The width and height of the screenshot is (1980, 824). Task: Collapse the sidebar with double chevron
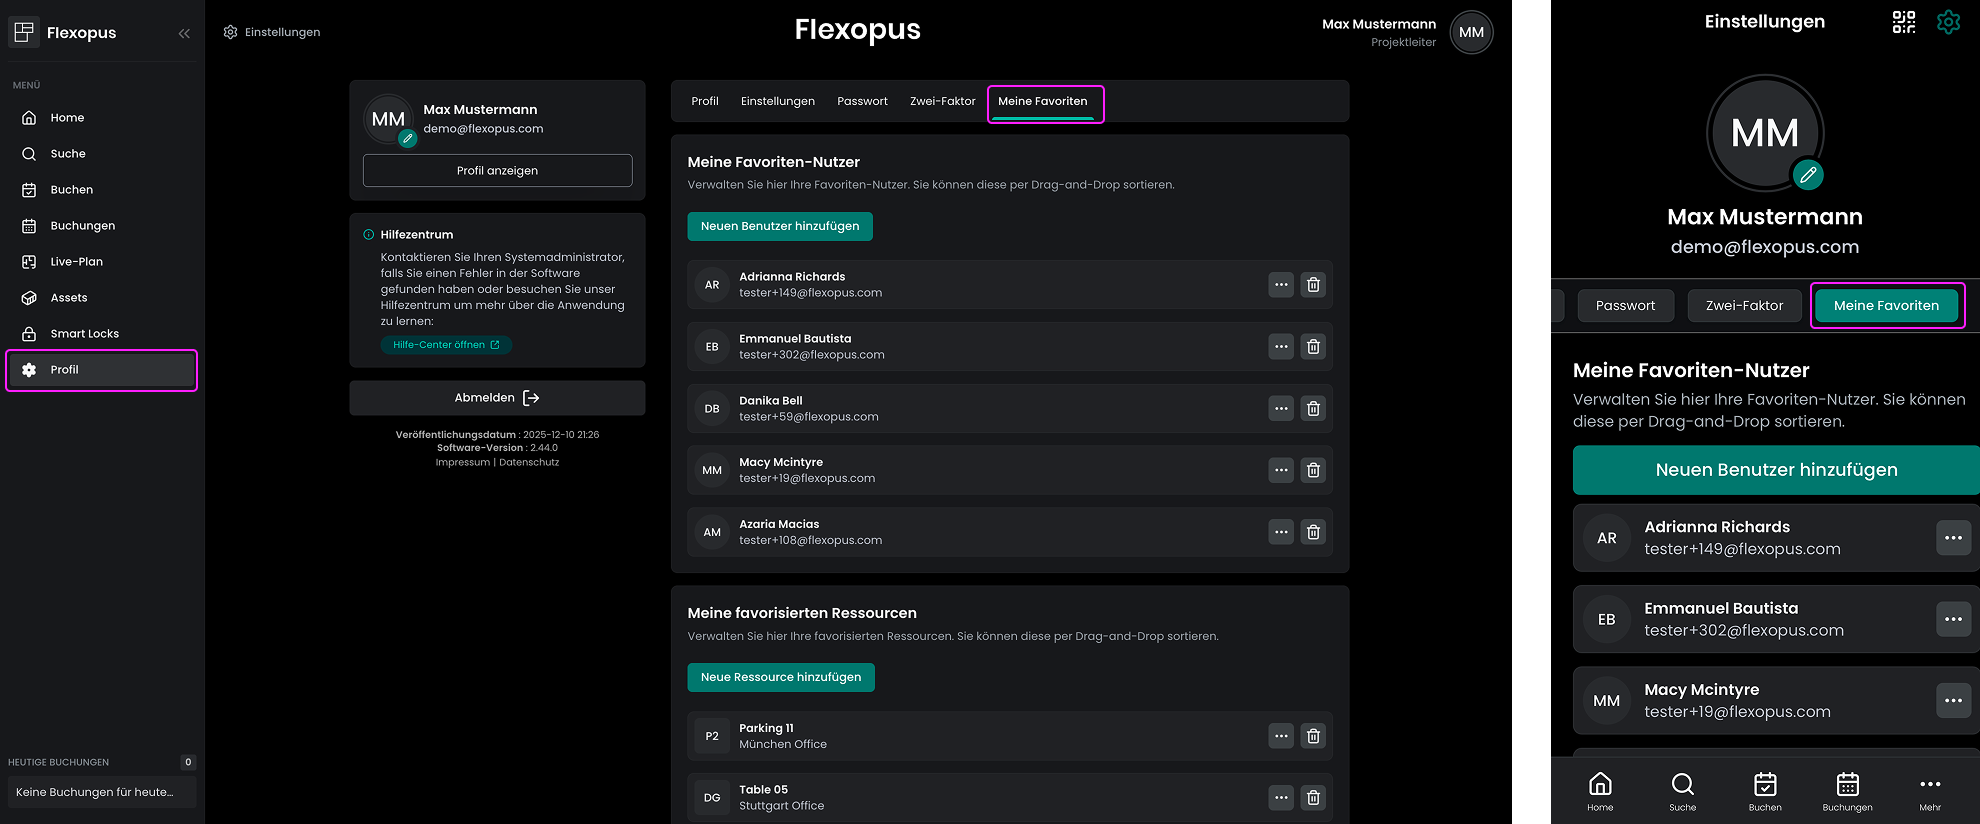coord(184,33)
